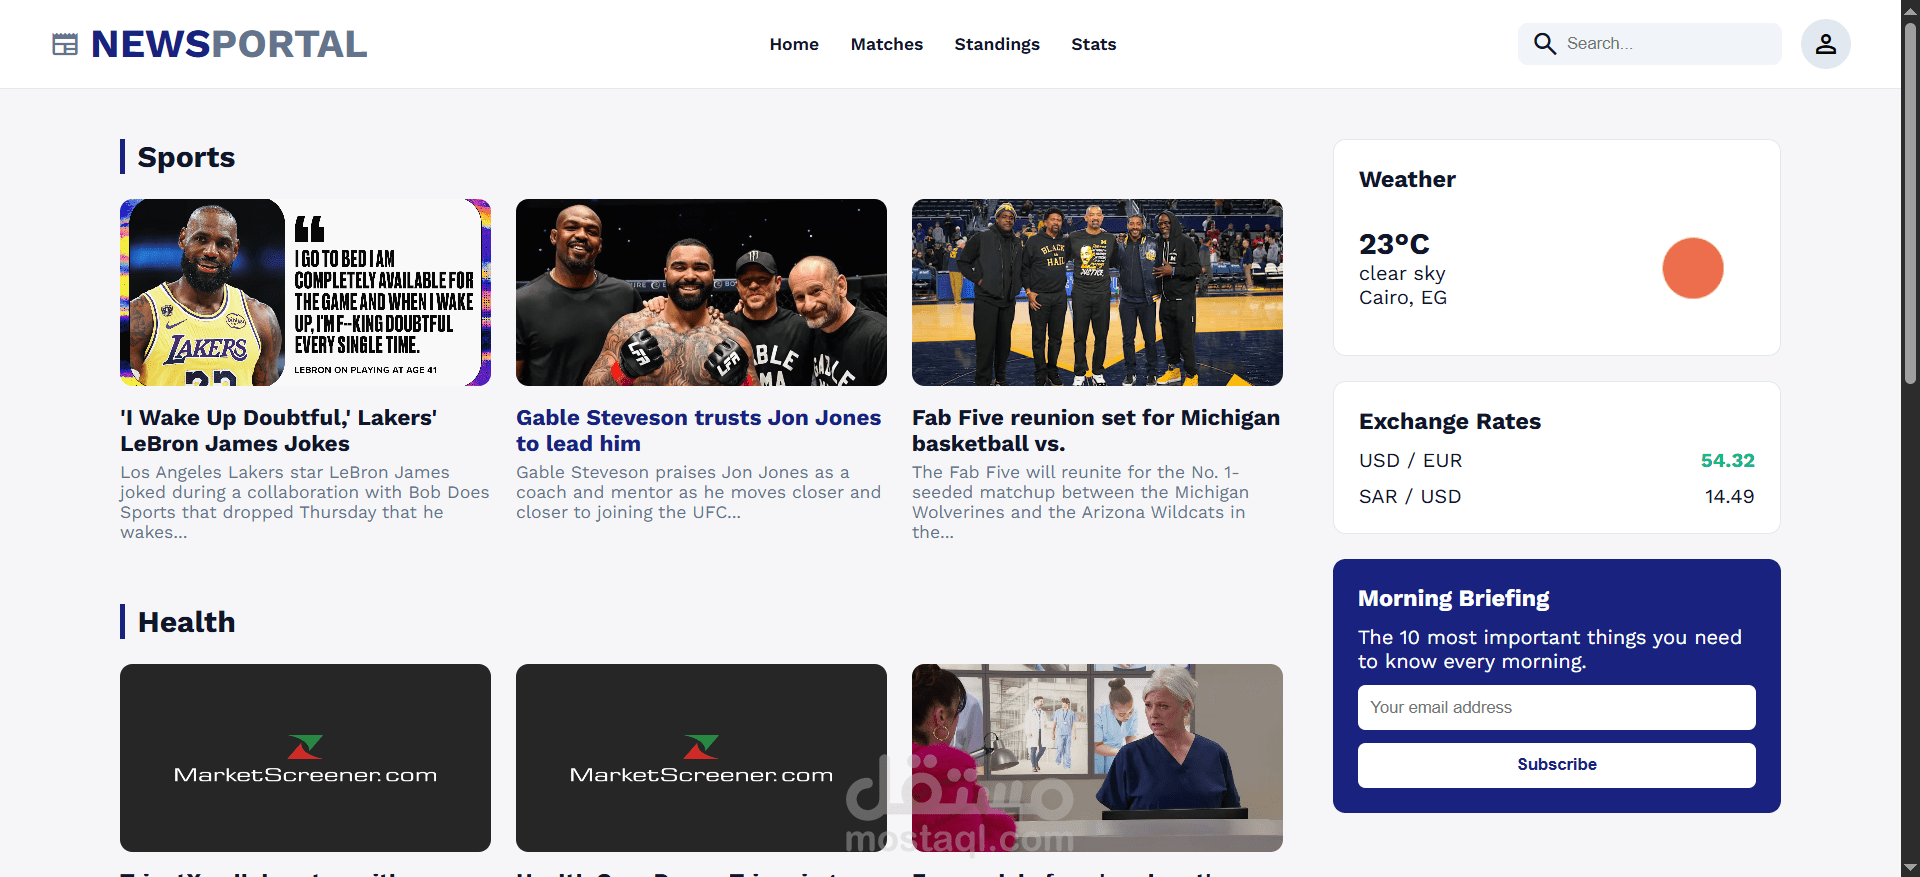Click the orange sun weather icon
The image size is (1920, 877).
coord(1693,268)
